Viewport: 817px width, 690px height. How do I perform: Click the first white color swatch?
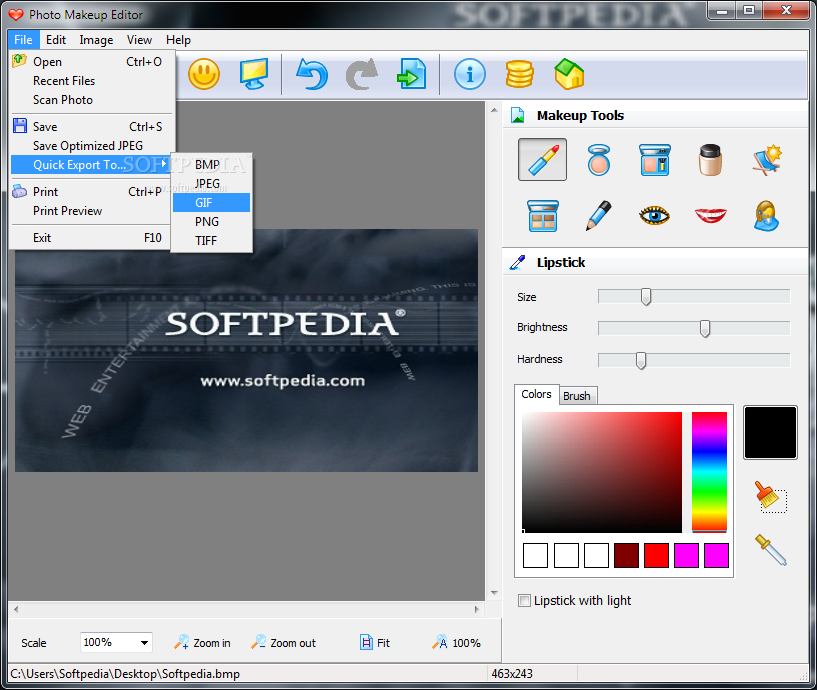(x=535, y=555)
